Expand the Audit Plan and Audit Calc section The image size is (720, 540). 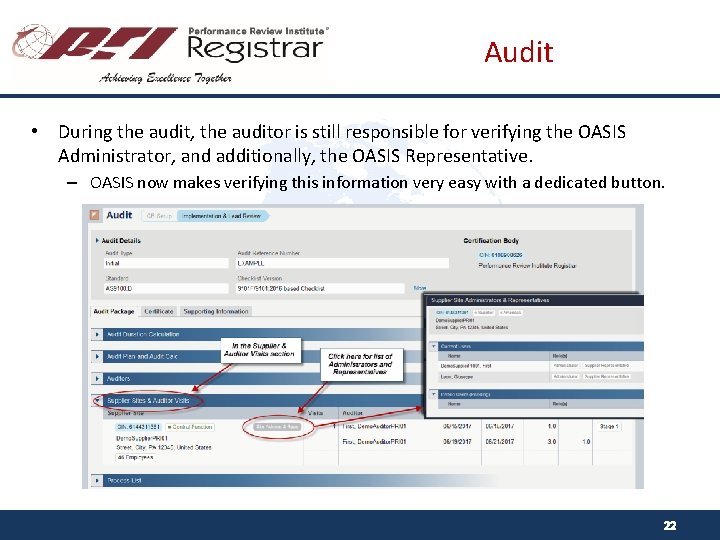97,356
